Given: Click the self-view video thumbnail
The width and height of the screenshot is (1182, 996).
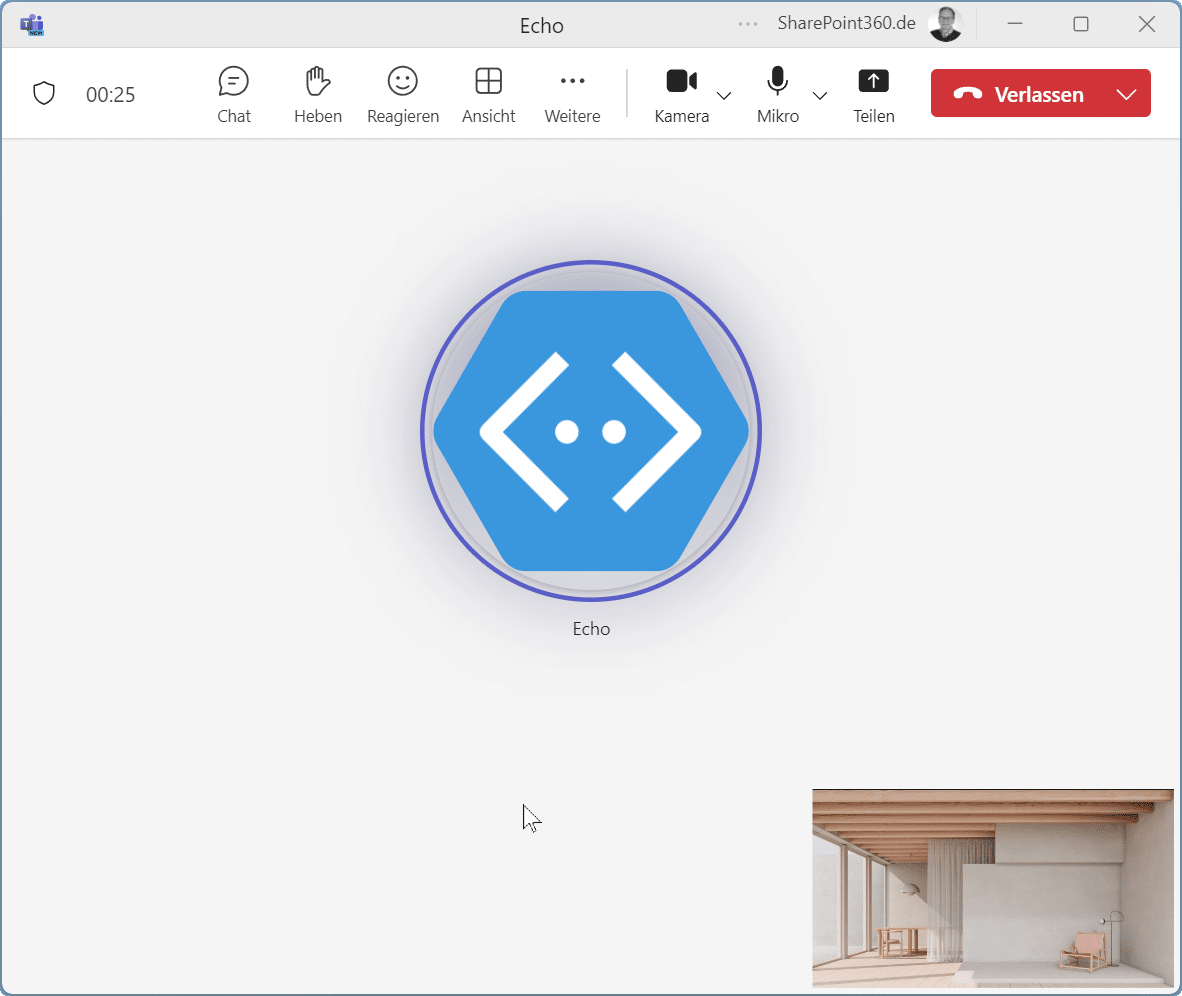Looking at the screenshot, I should click(992, 887).
